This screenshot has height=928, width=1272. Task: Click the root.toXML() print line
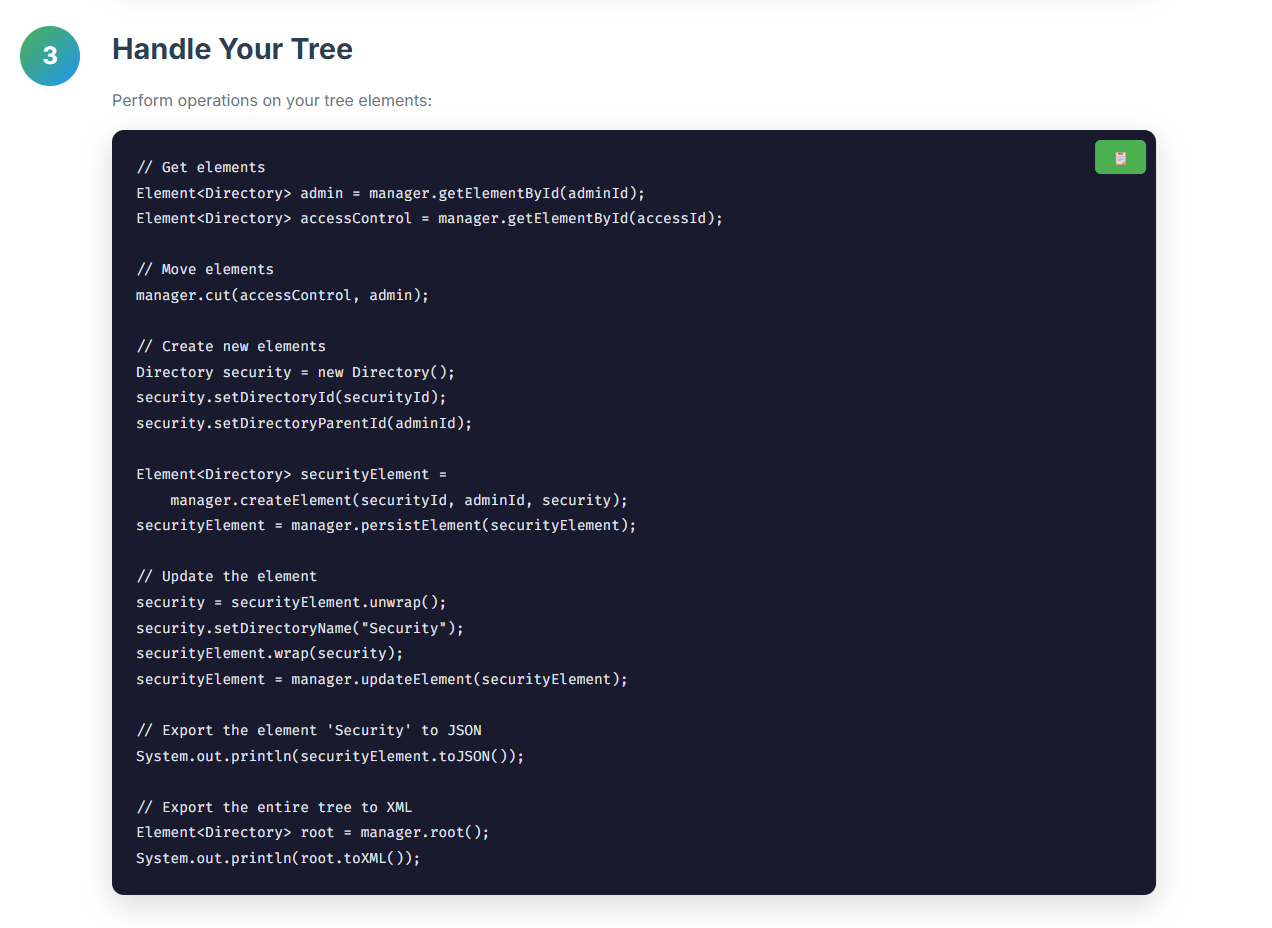[x=278, y=857]
